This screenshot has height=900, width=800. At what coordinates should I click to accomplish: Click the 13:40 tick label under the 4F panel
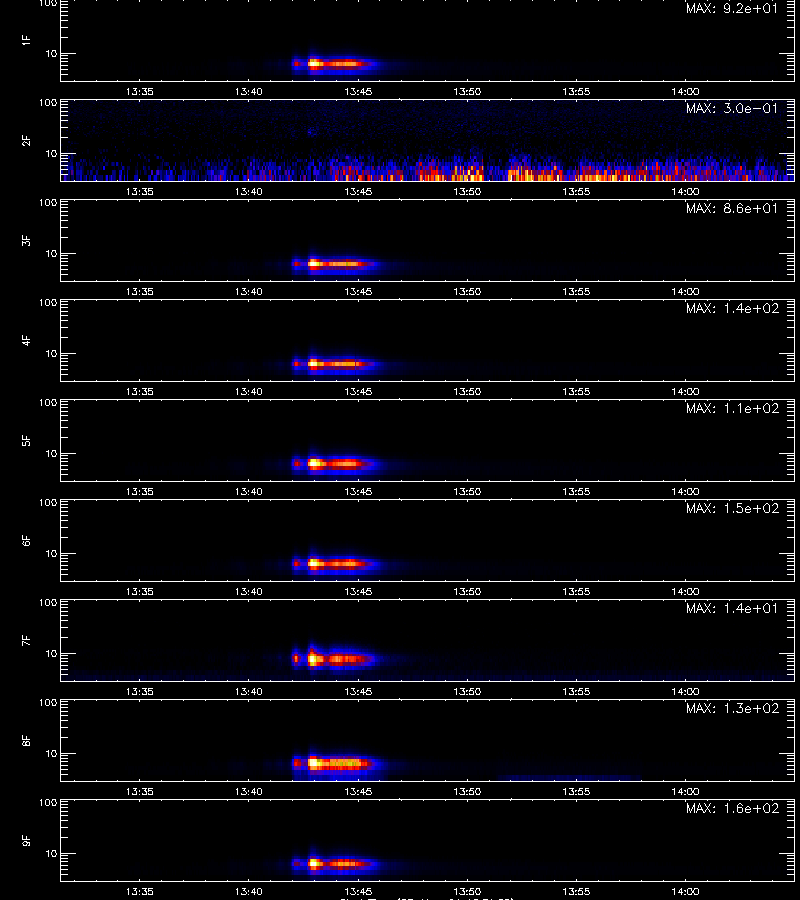pyautogui.click(x=248, y=391)
